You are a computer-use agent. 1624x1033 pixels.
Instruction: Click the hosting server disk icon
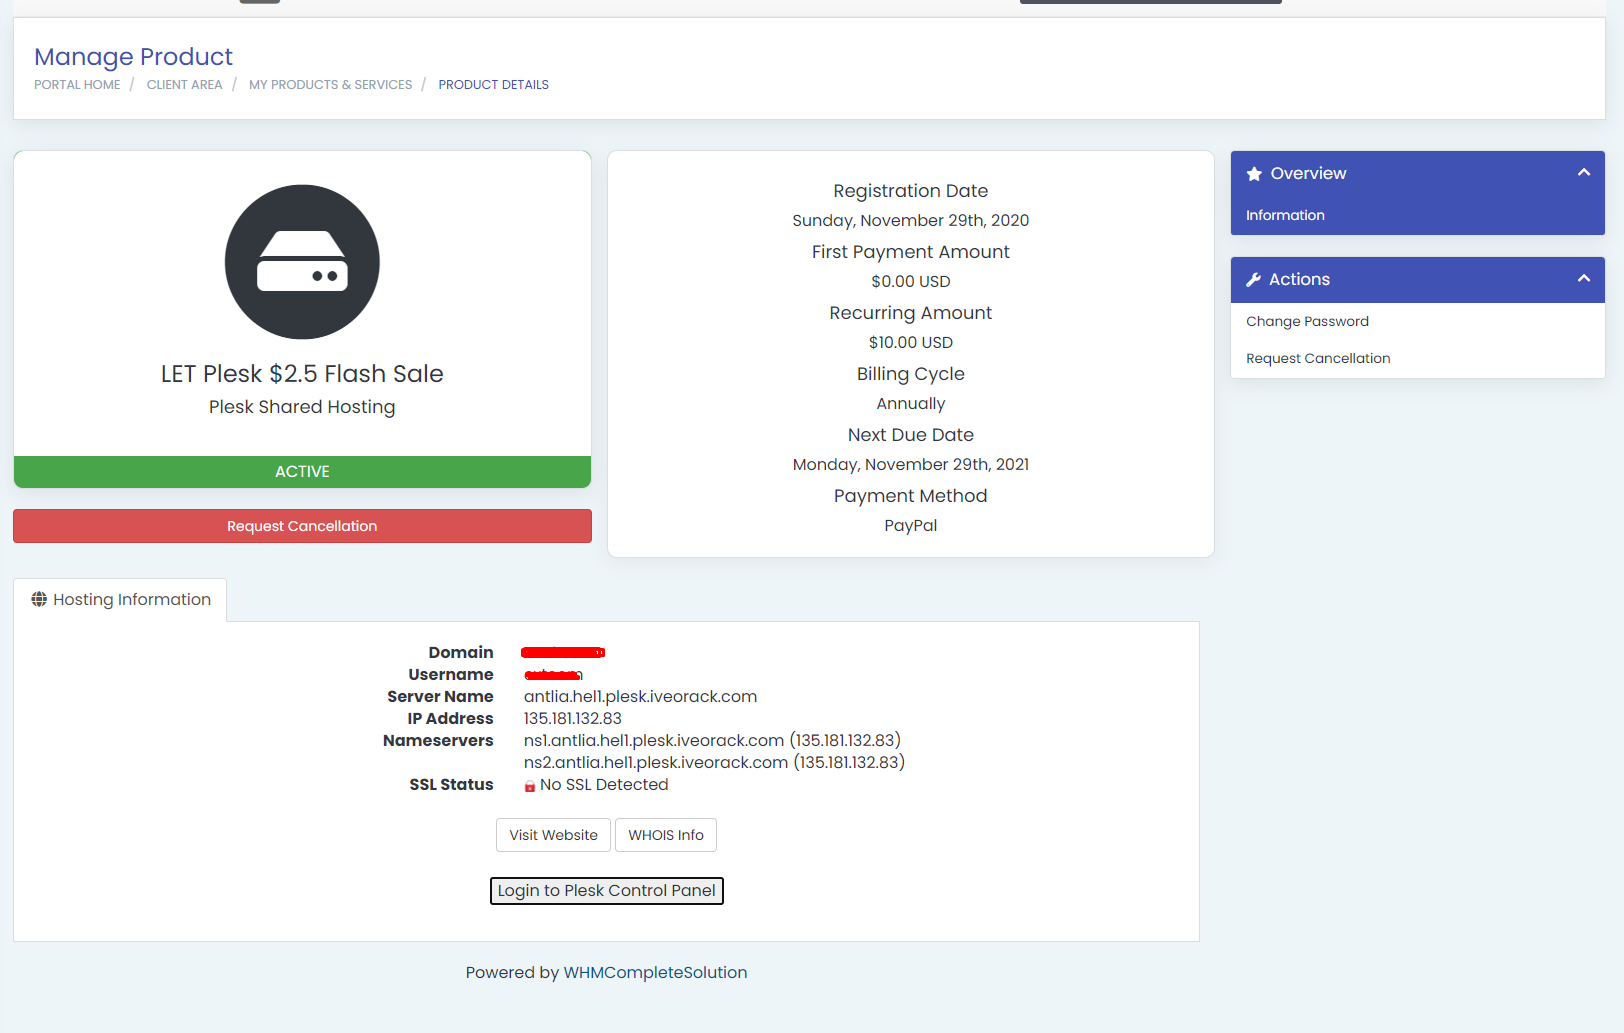click(302, 262)
